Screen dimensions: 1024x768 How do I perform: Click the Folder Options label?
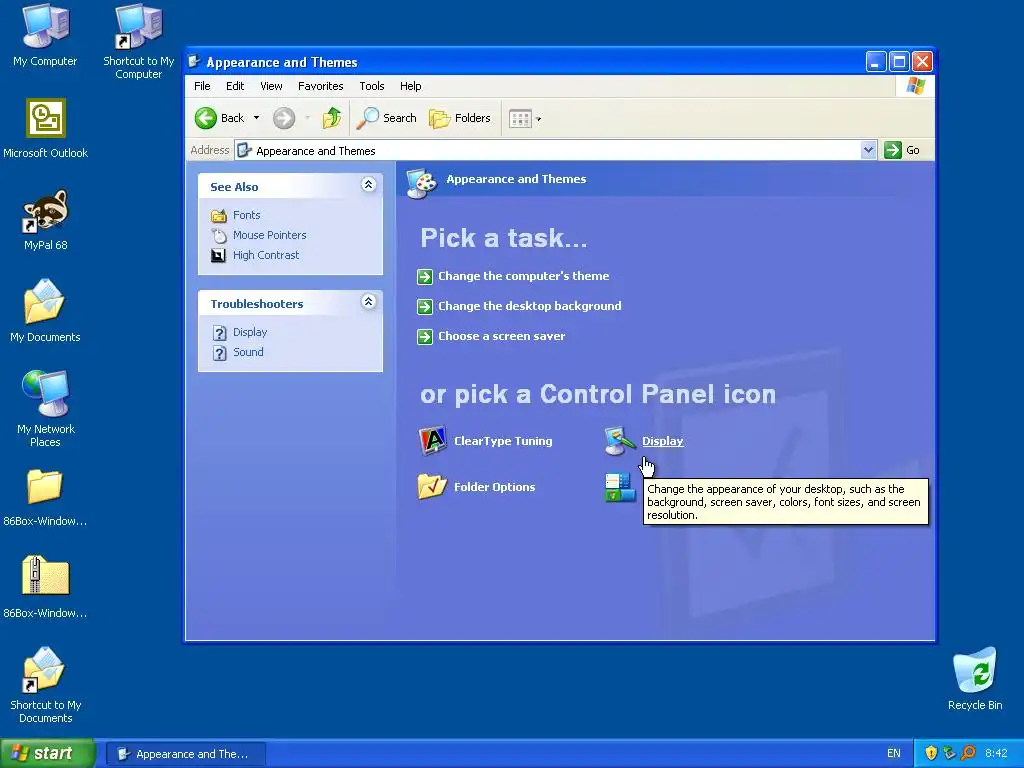tap(494, 487)
